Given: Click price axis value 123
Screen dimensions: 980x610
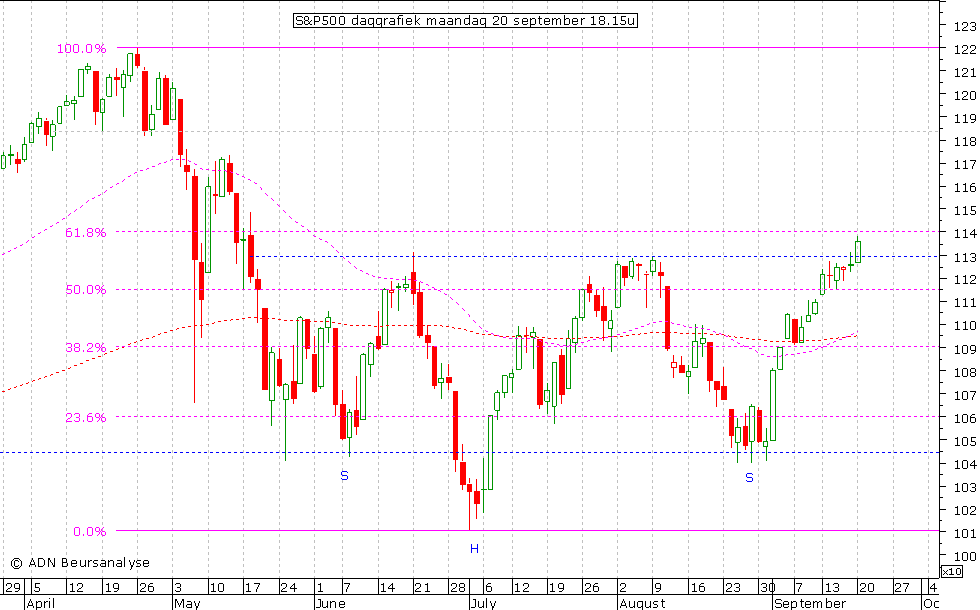Looking at the screenshot, I should point(965,26).
